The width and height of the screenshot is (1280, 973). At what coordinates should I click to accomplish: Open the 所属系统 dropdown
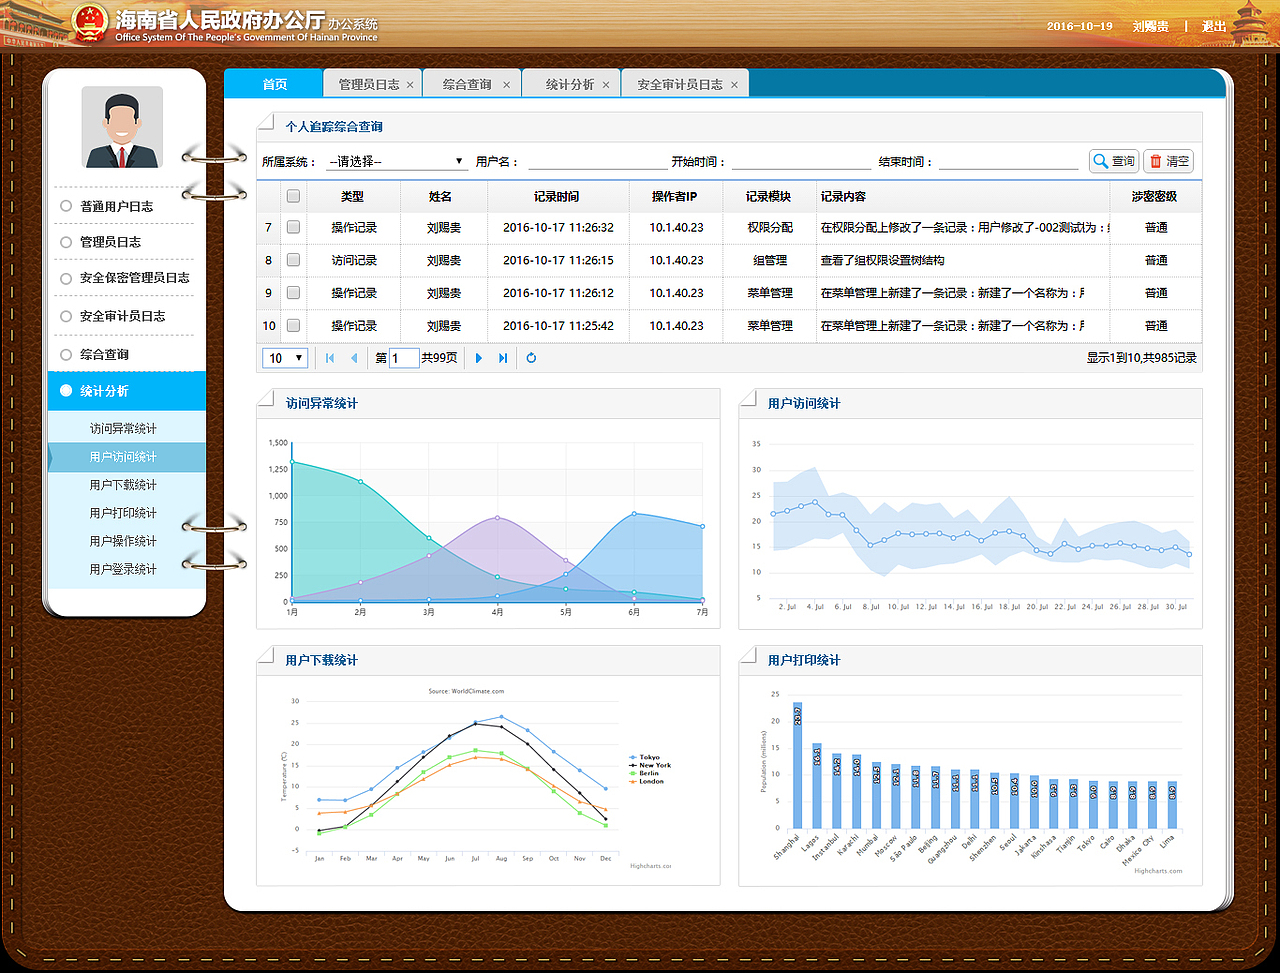[x=397, y=161]
